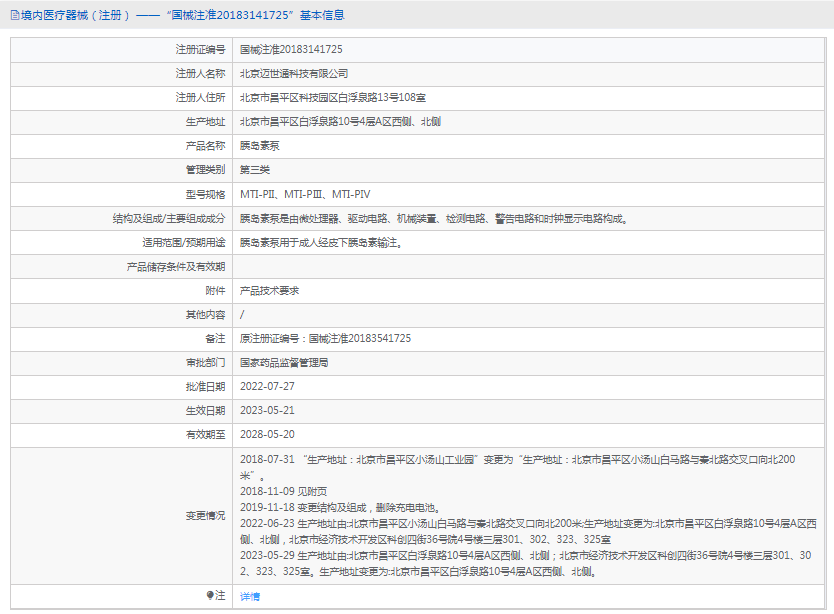
Task: Click the 其他内容 slash value
Action: click(x=242, y=314)
